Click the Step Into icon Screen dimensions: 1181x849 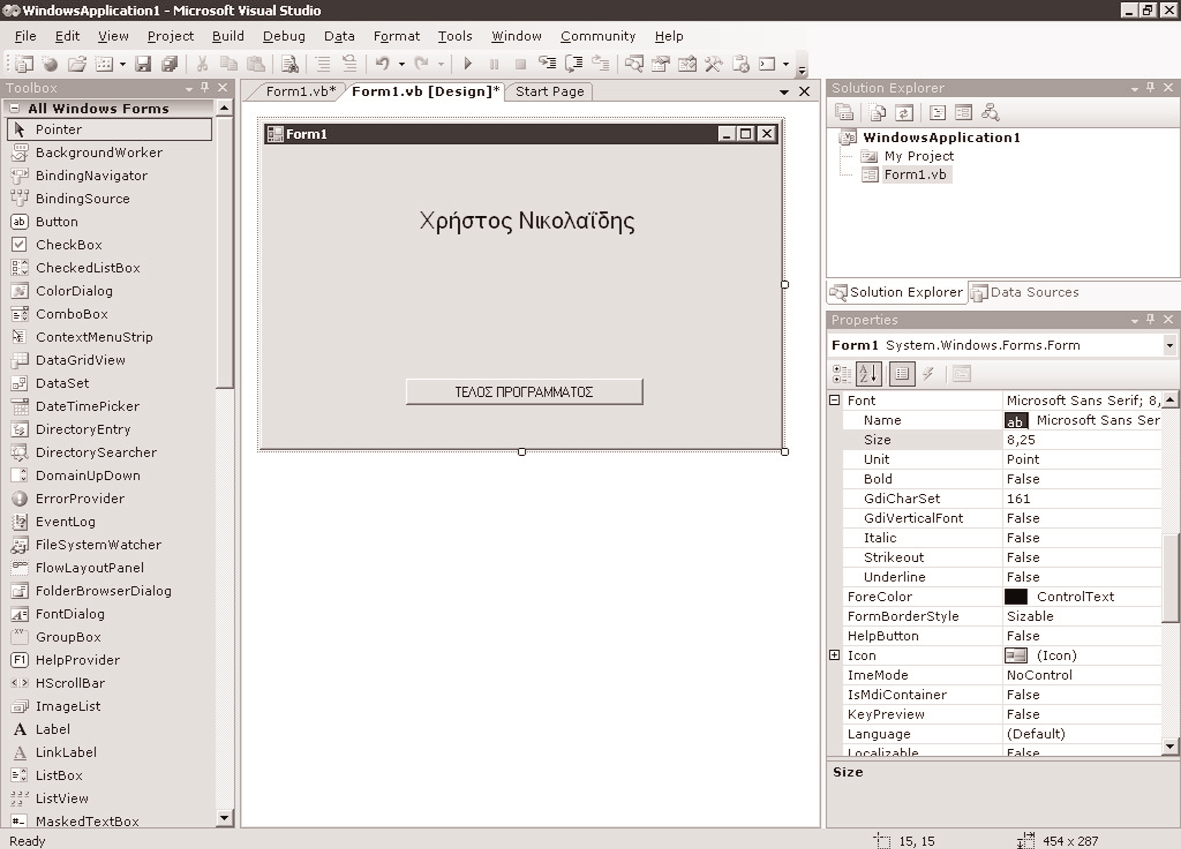(x=547, y=64)
